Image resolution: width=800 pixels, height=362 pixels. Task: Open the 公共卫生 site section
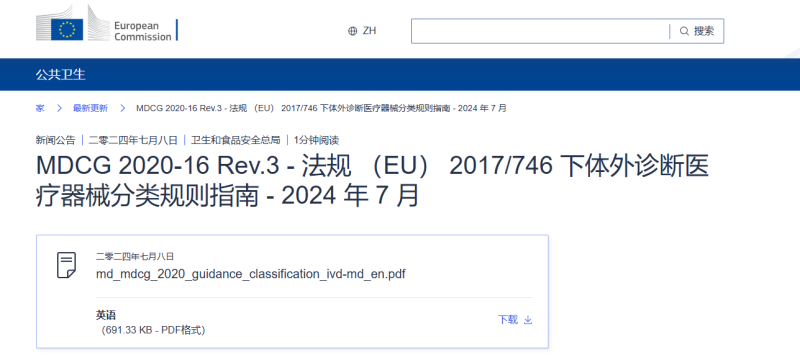(61, 74)
